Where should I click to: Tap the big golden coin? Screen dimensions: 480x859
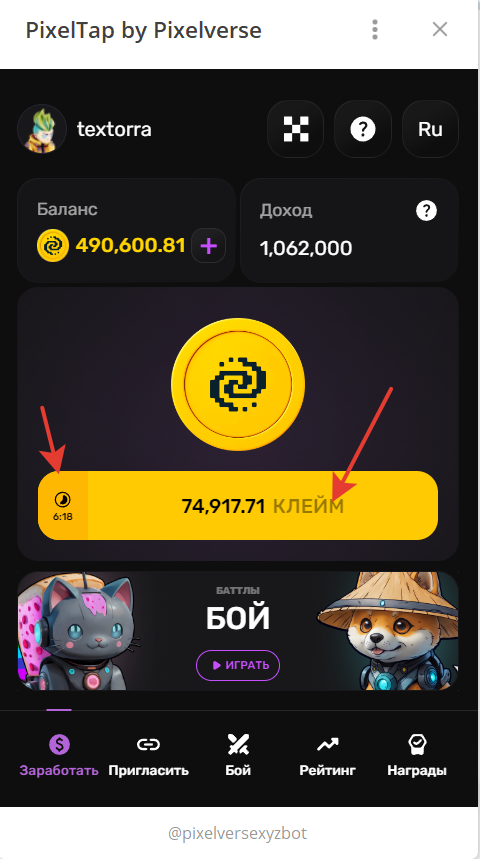pos(238,385)
